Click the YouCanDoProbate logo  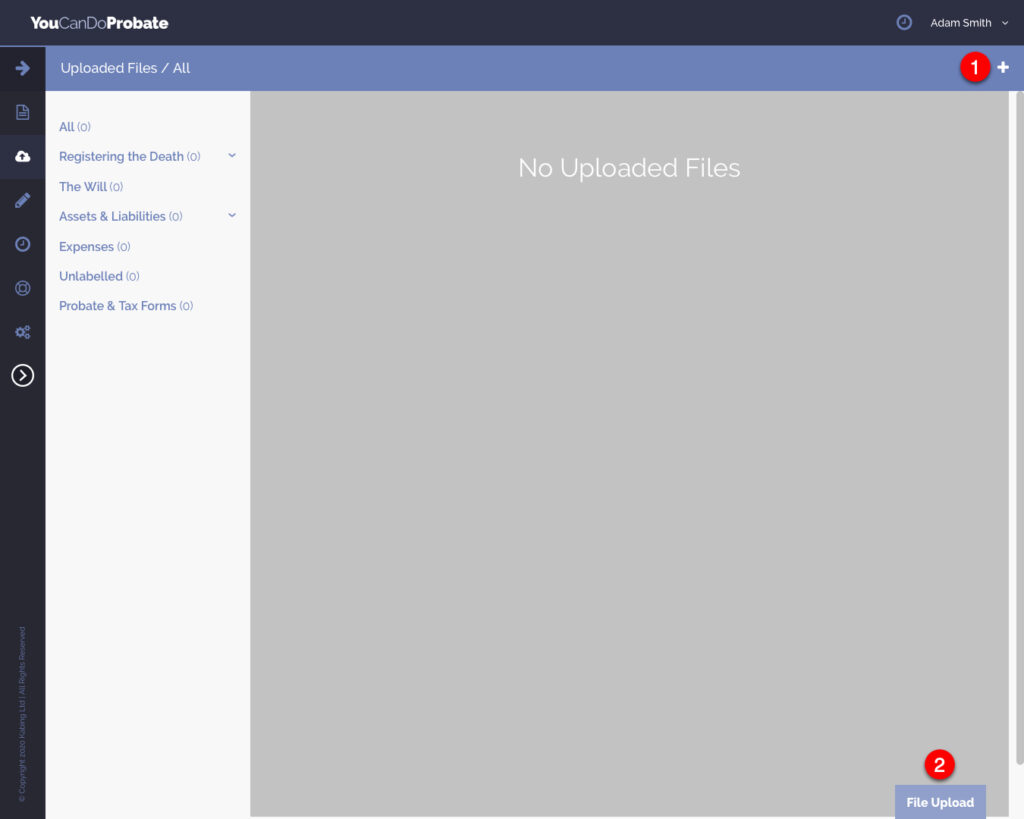coord(99,22)
